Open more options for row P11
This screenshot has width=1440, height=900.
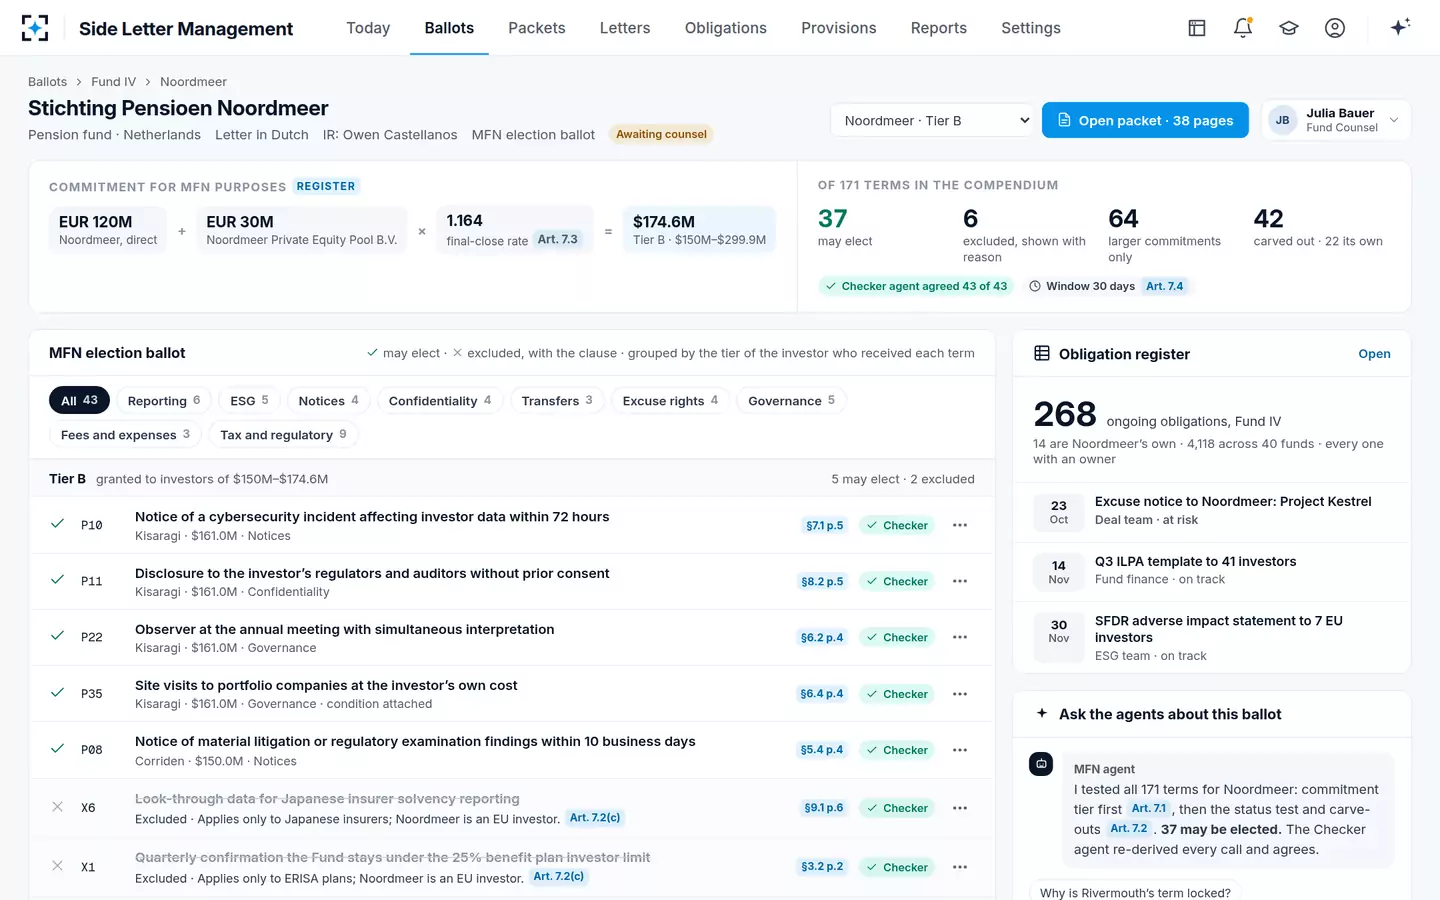[x=960, y=581]
